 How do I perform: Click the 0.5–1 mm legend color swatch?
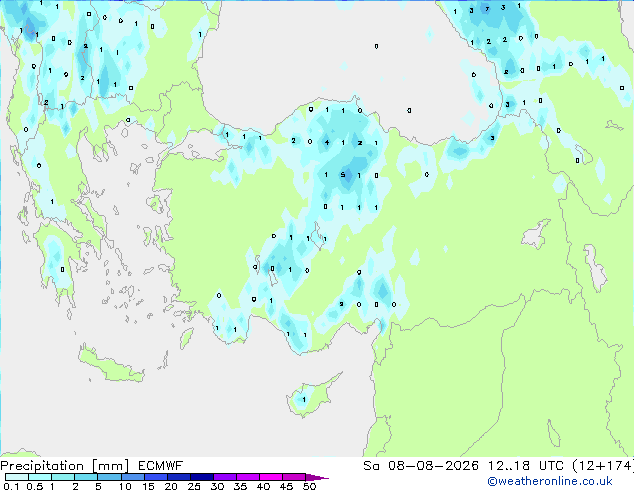pyautogui.click(x=40, y=477)
